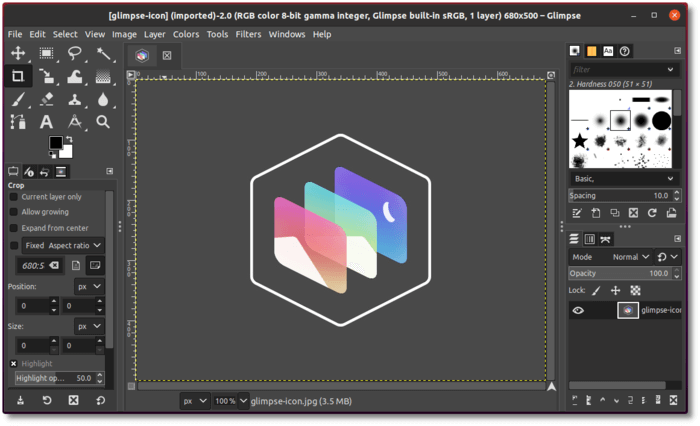
Task: Open brush filter tag dropdown
Action: click(x=671, y=70)
